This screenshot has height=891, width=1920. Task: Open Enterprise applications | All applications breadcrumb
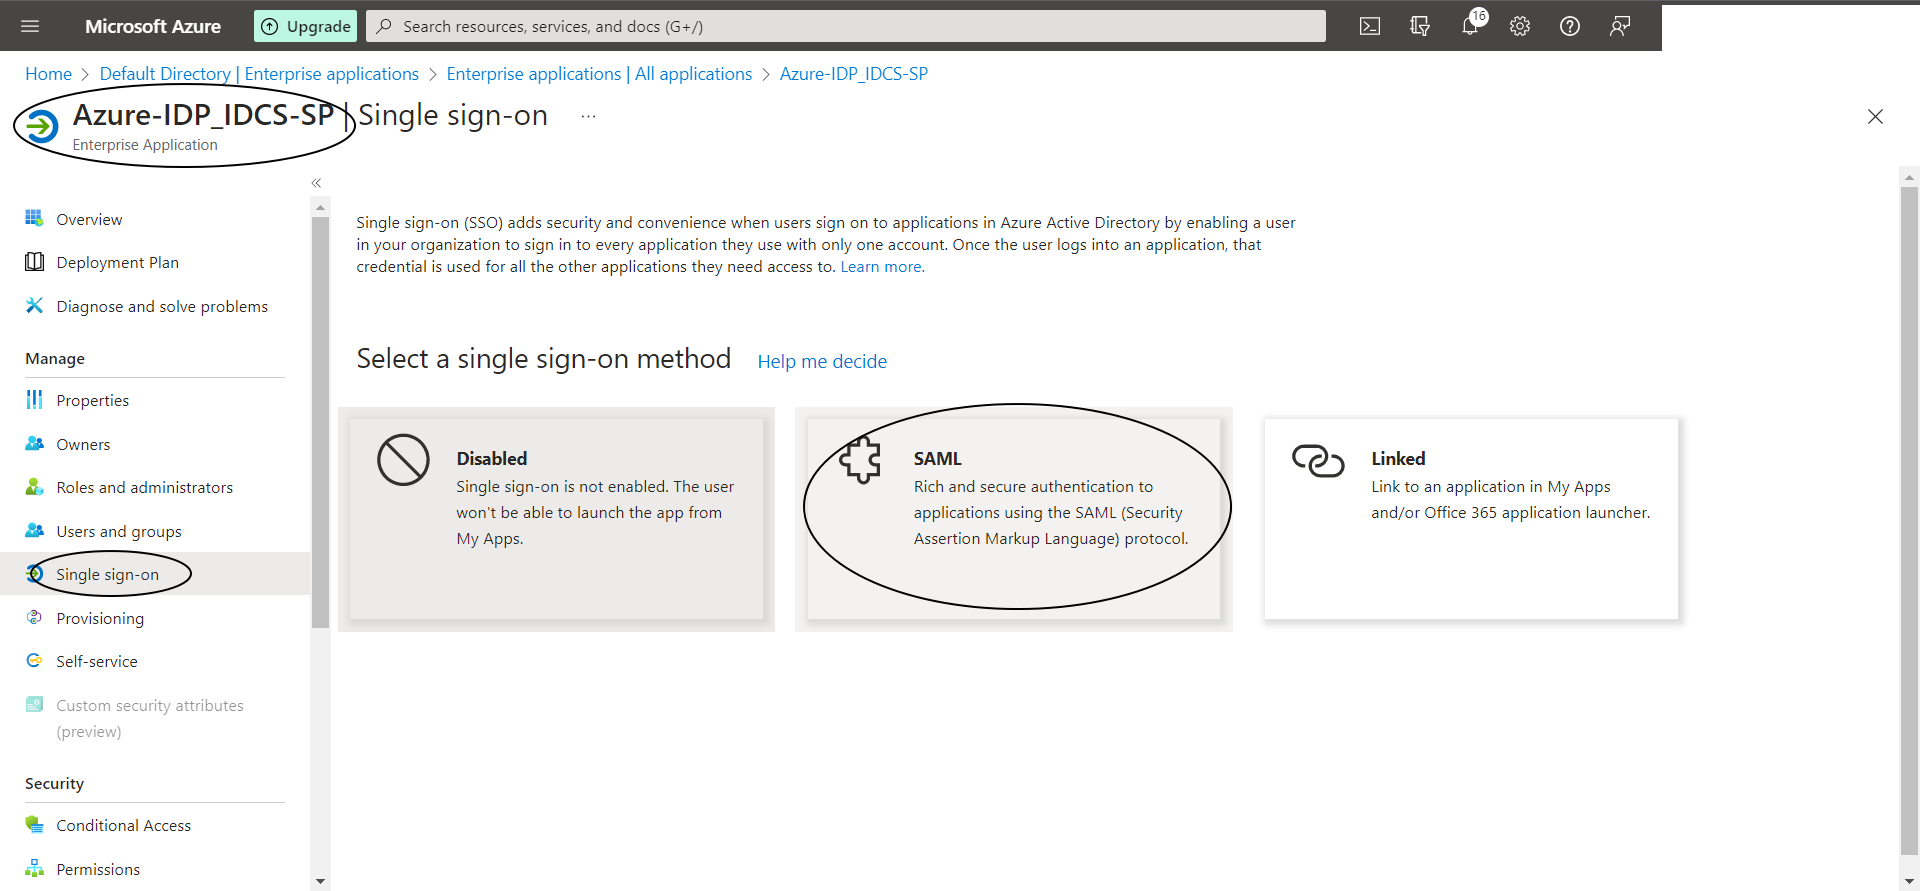click(599, 74)
